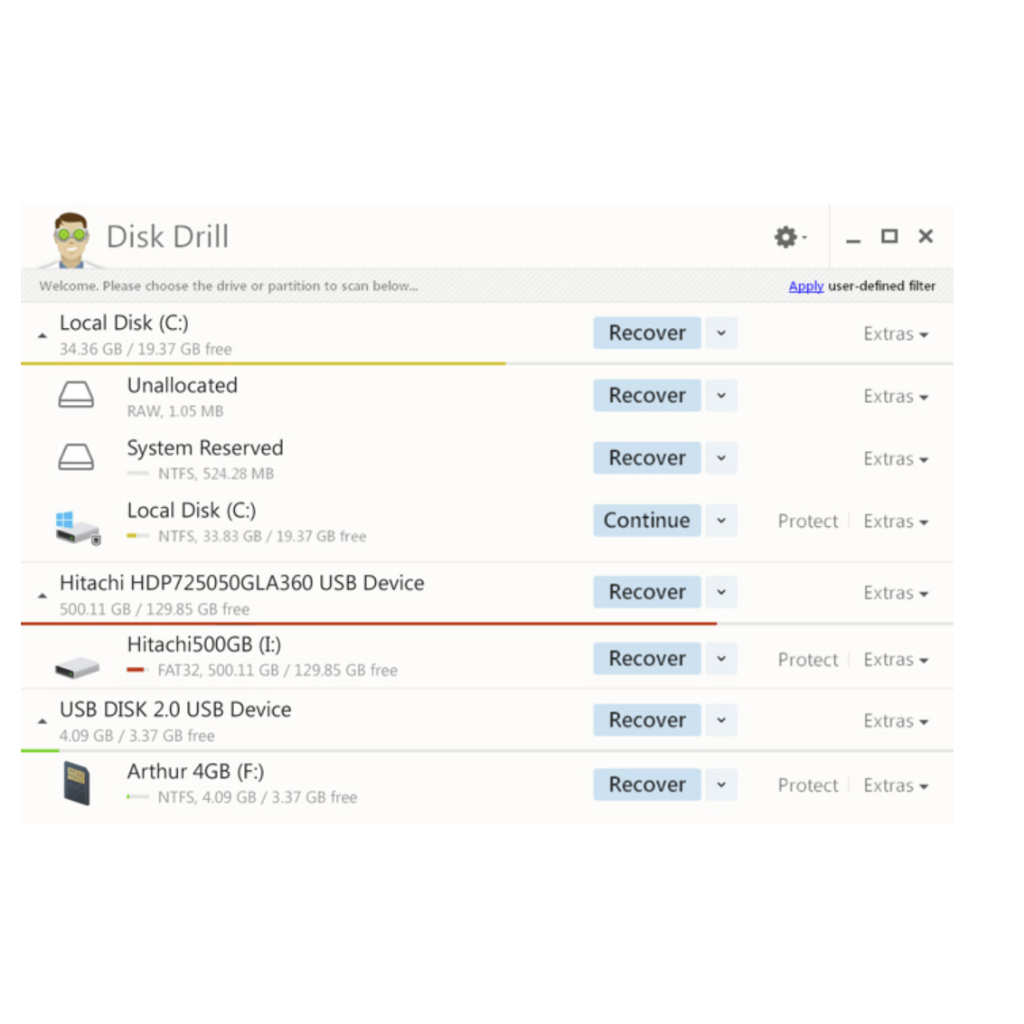The height and width of the screenshot is (1024, 1024).
Task: Select the Windows Local Disk (C:) partition icon
Action: click(77, 525)
